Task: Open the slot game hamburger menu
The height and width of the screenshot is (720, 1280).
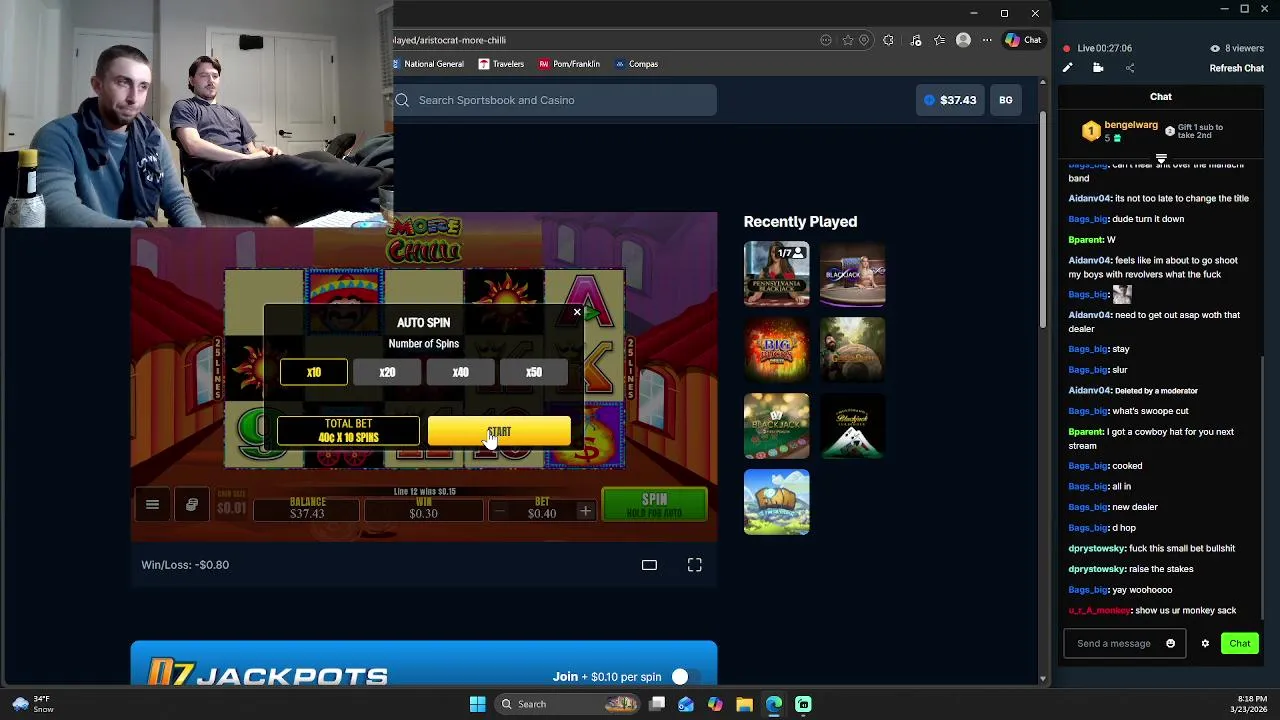Action: point(152,505)
